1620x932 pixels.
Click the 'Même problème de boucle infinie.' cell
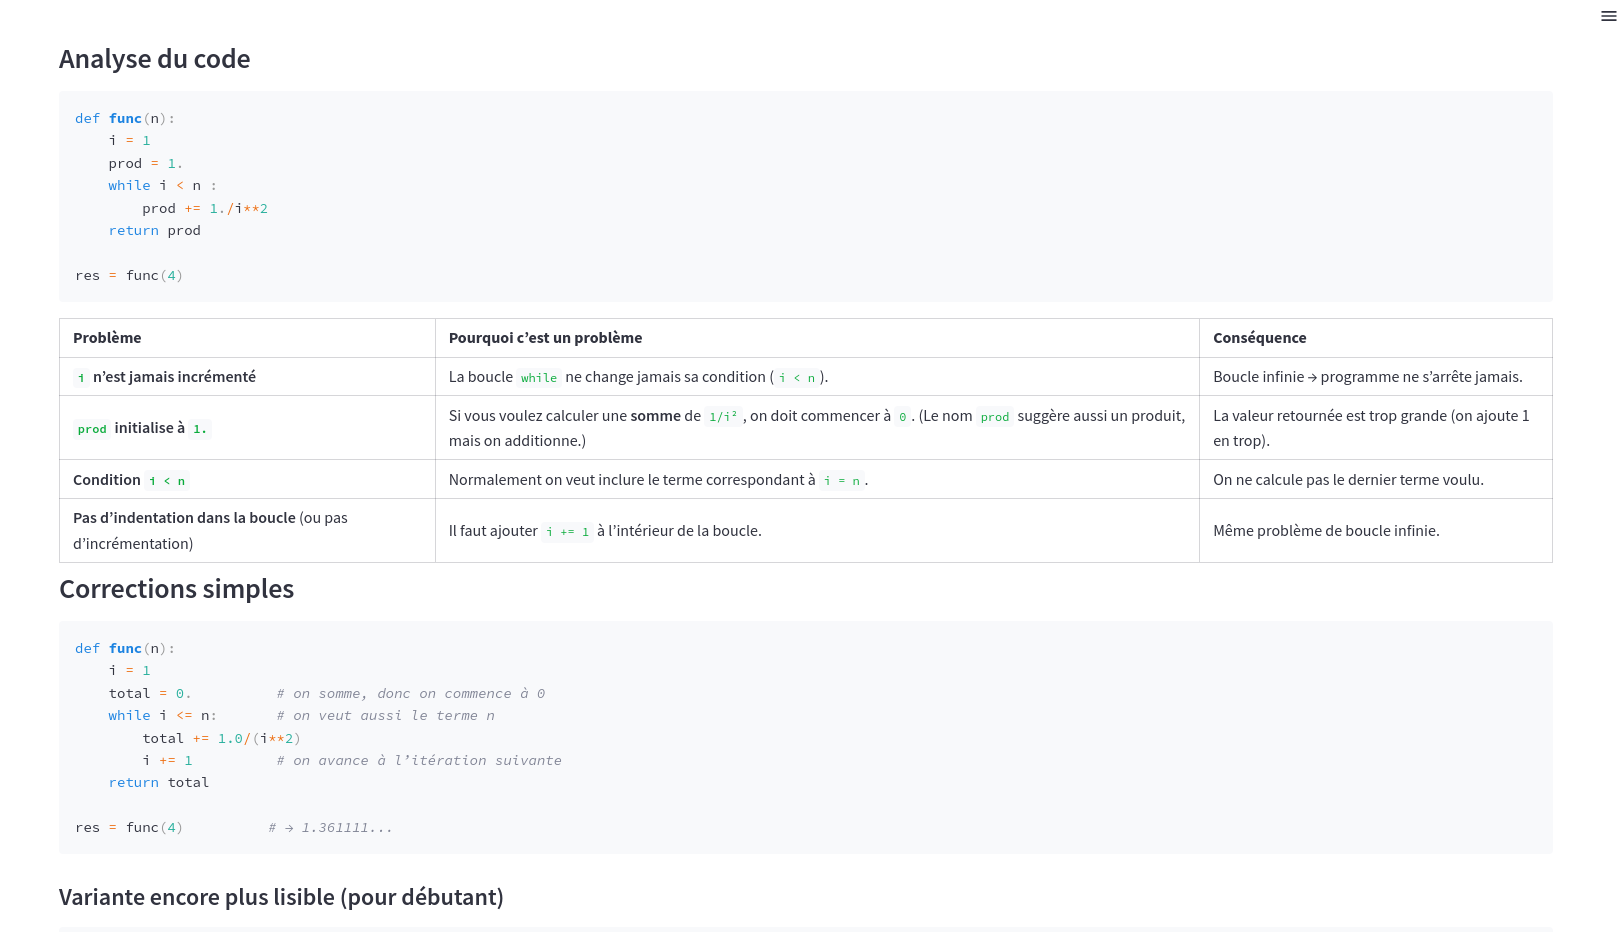click(1325, 531)
